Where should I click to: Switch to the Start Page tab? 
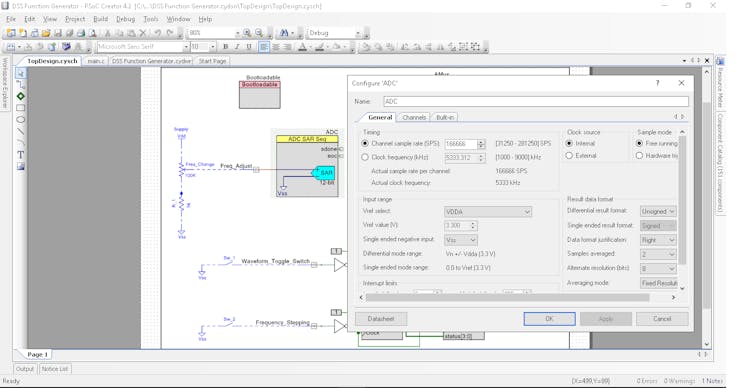[x=212, y=61]
